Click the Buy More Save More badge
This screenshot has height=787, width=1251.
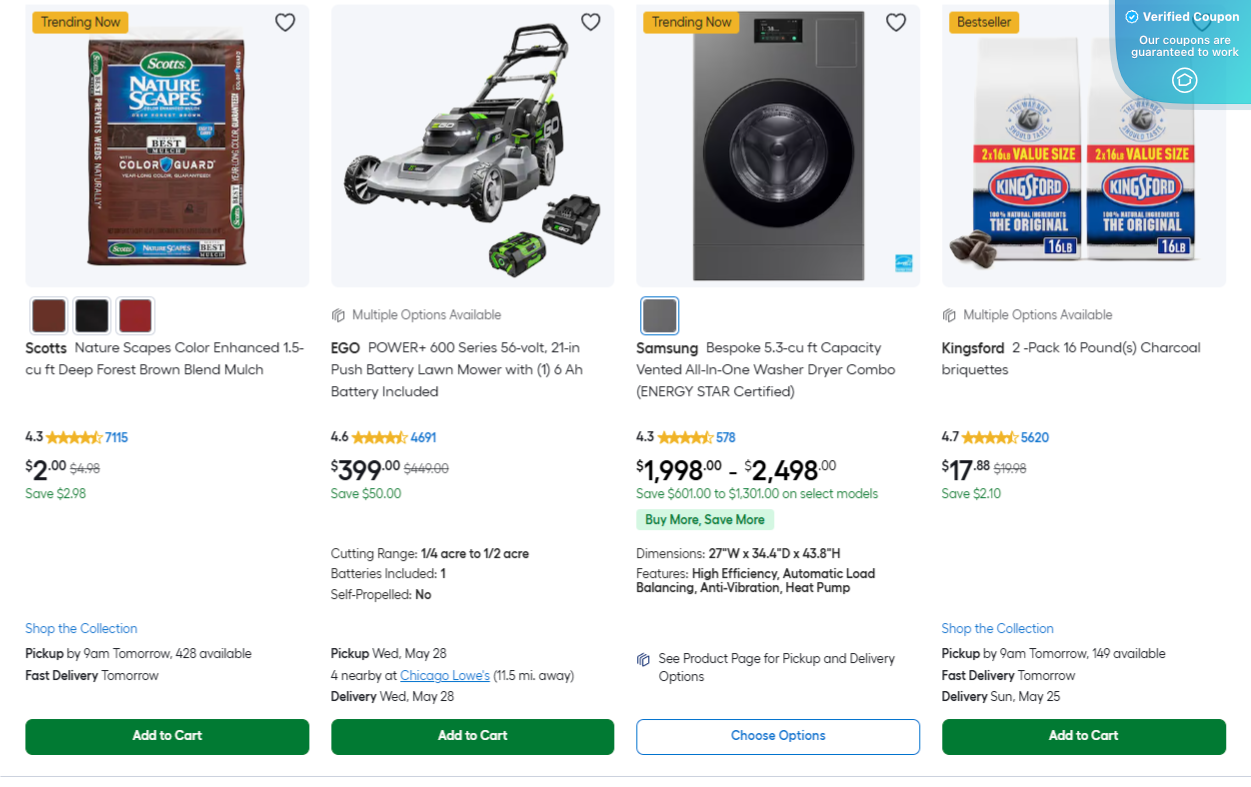click(705, 519)
